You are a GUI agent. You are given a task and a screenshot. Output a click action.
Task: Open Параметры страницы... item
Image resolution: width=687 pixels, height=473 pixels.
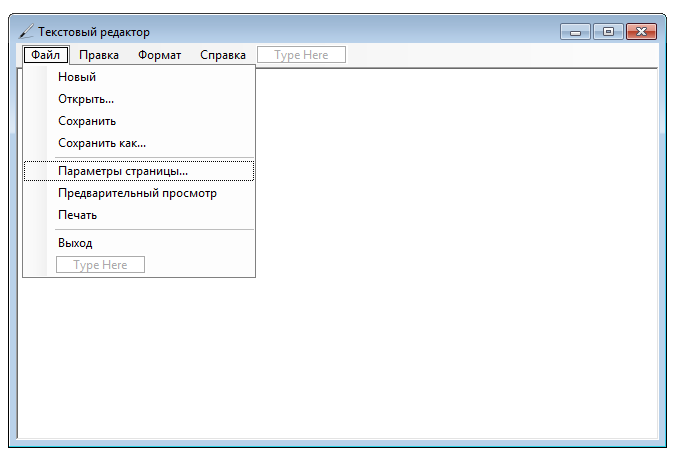pos(139,171)
